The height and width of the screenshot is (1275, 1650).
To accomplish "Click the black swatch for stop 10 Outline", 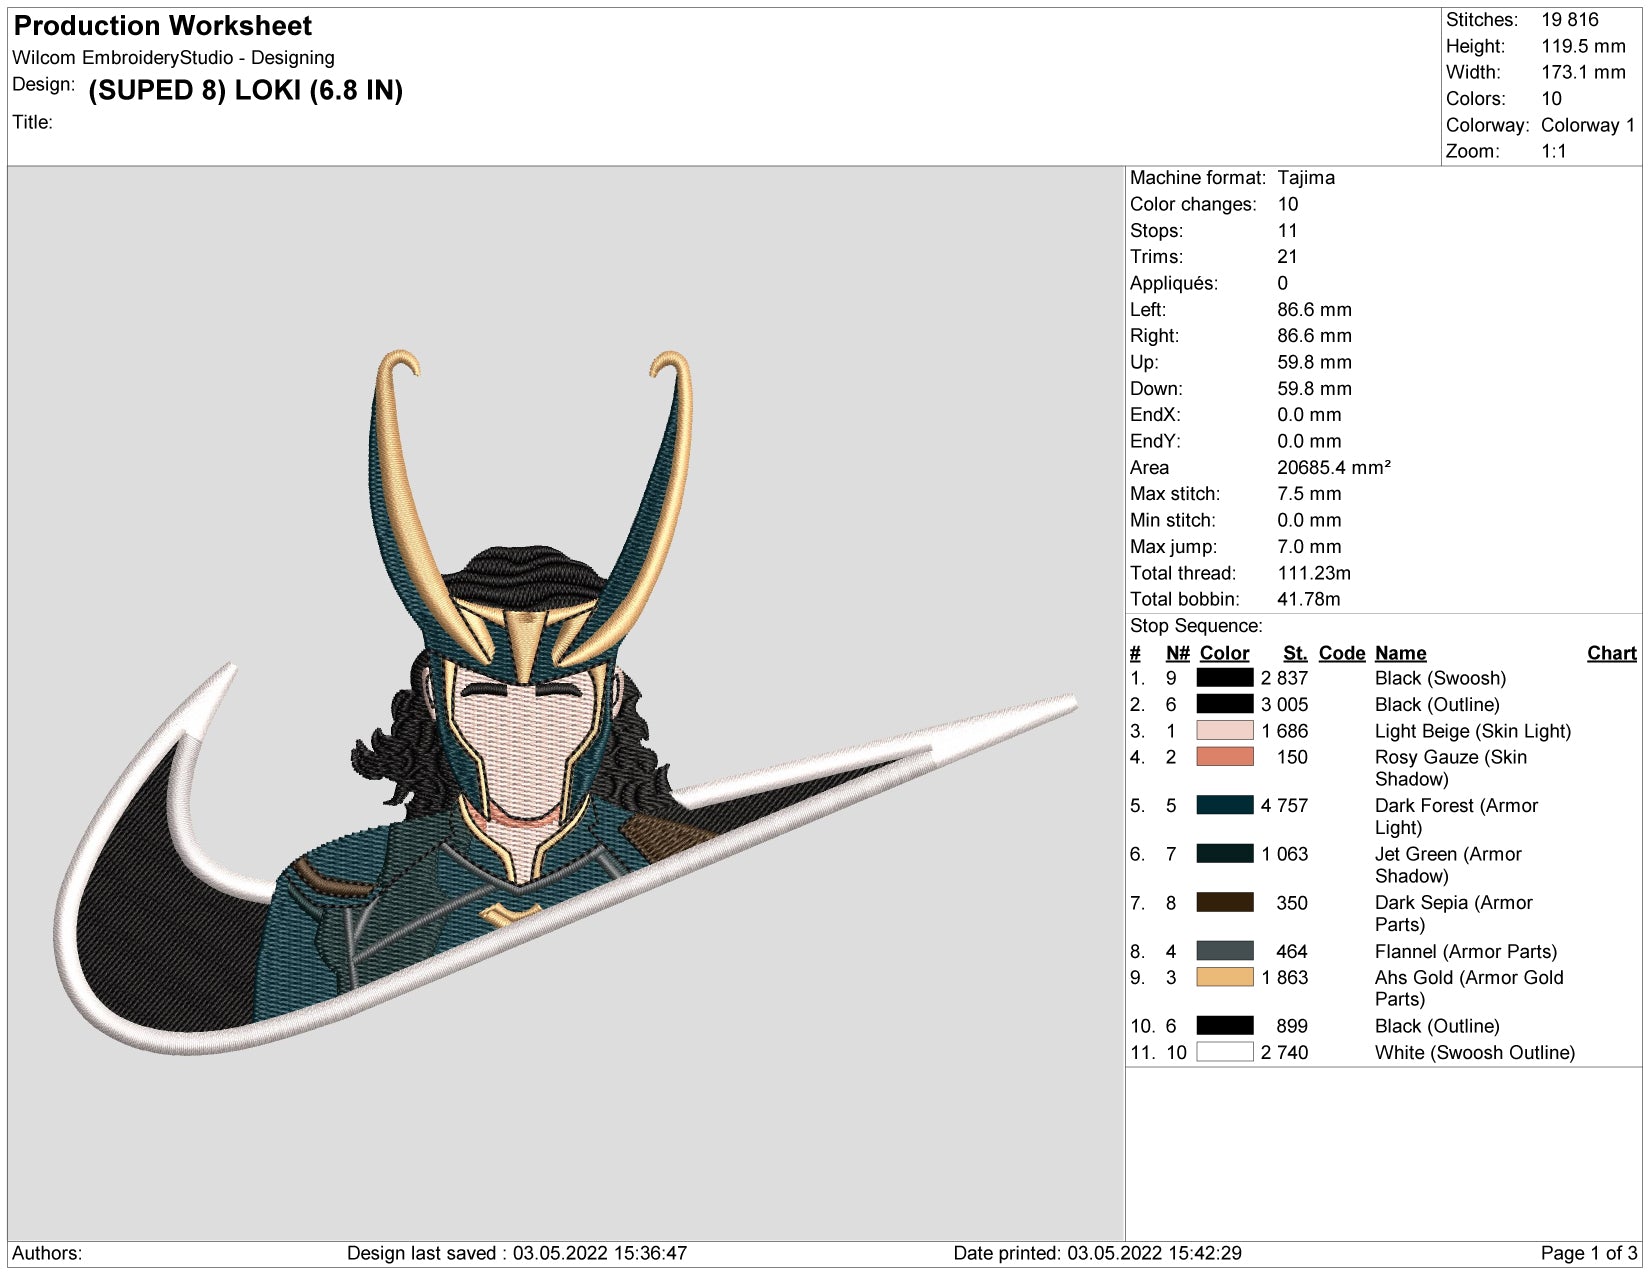I will tap(1224, 1026).
